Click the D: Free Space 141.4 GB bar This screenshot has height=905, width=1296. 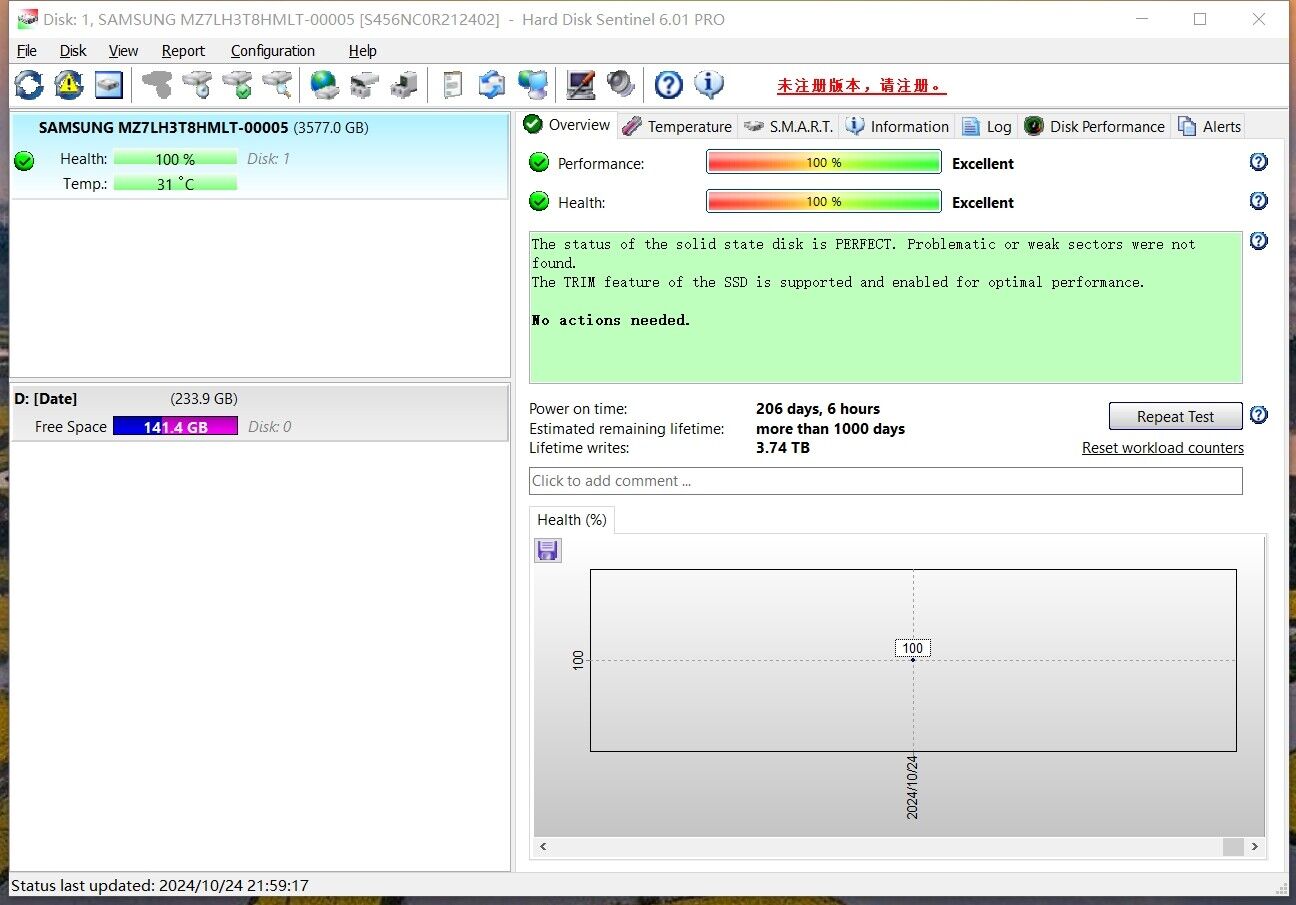[175, 426]
